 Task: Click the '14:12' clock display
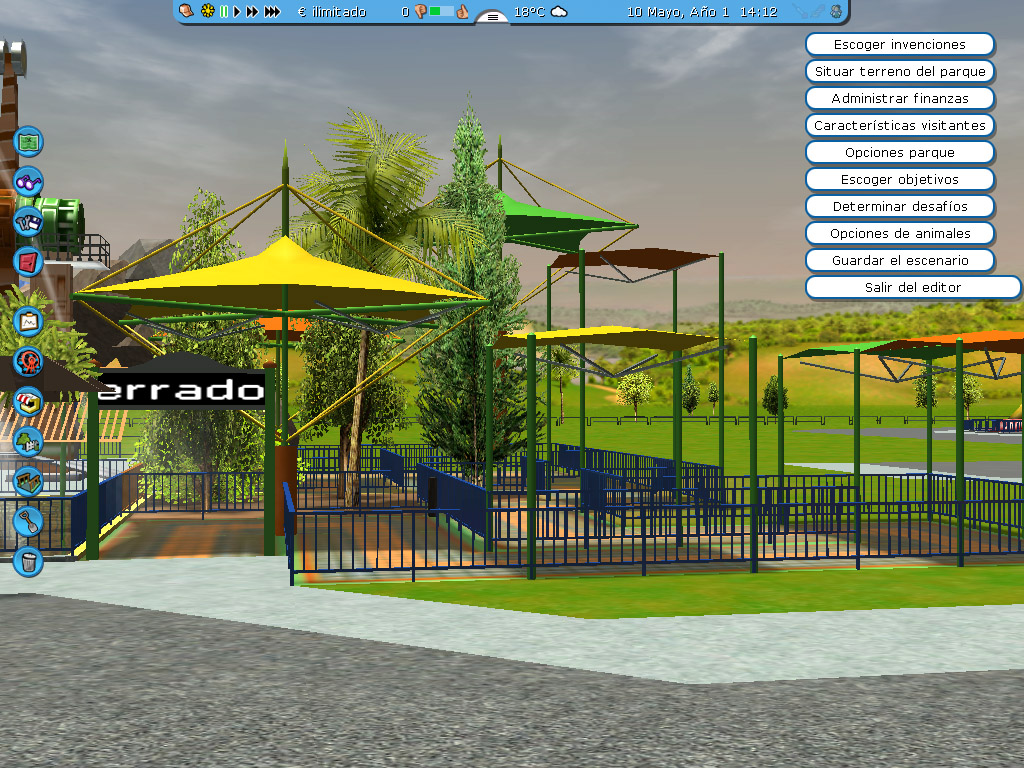pyautogui.click(x=758, y=11)
